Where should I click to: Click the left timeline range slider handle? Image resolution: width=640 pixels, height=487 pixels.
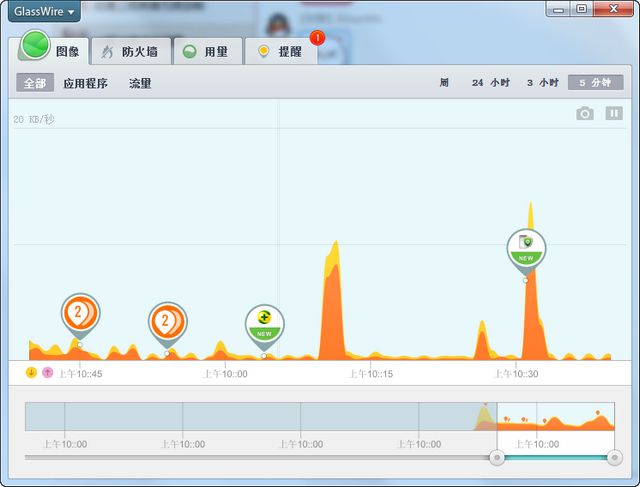coord(497,458)
